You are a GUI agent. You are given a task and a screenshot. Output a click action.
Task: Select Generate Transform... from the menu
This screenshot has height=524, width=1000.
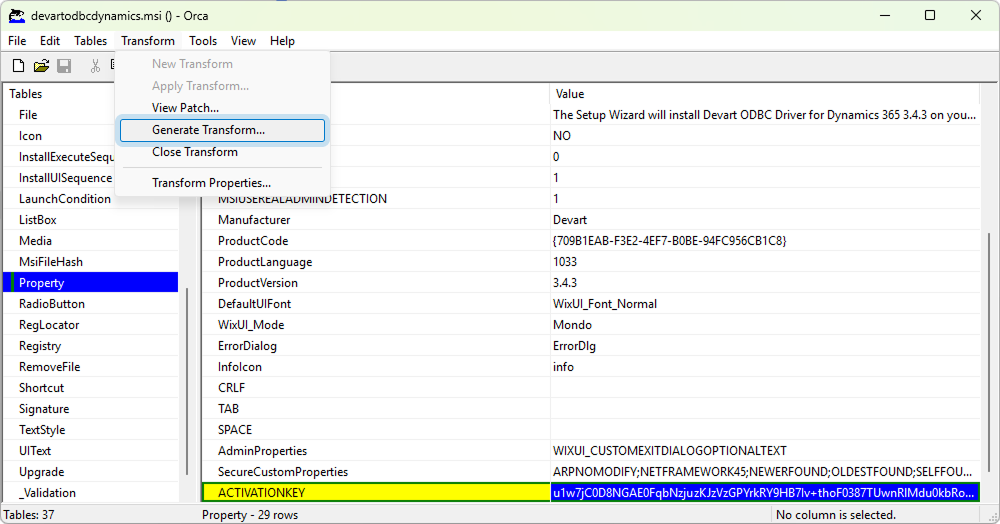222,130
